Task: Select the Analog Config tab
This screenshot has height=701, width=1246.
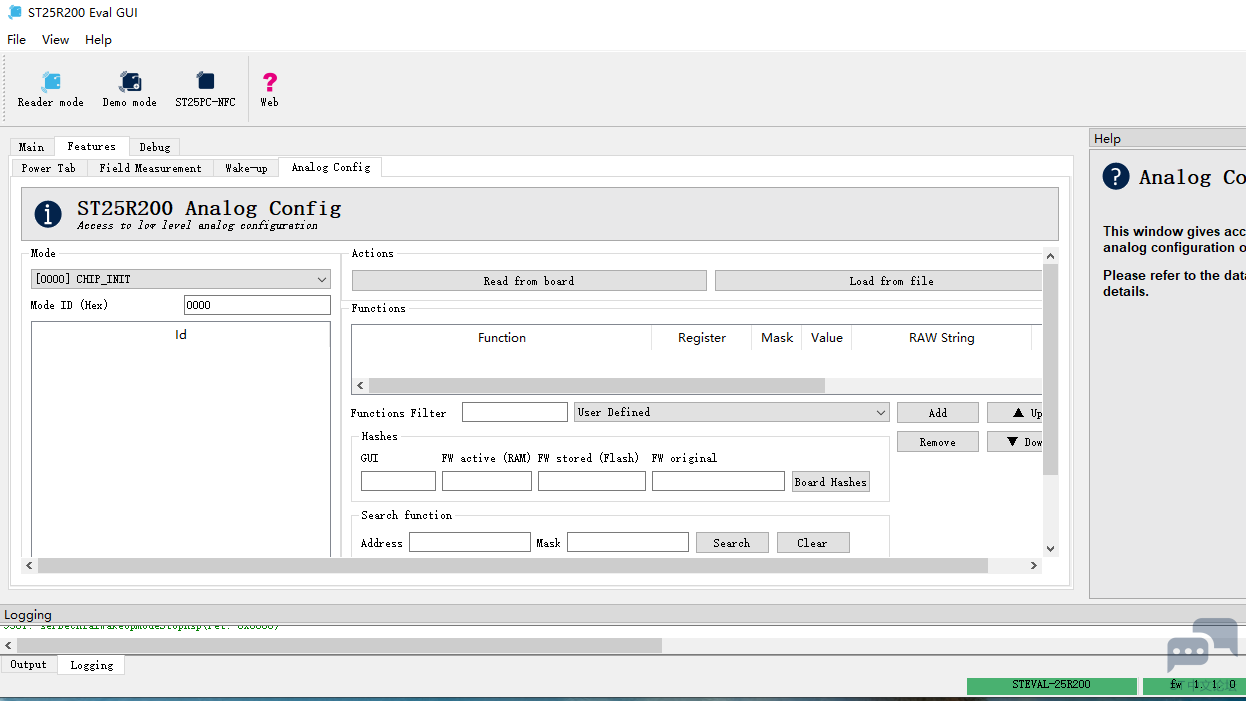Action: coord(331,167)
